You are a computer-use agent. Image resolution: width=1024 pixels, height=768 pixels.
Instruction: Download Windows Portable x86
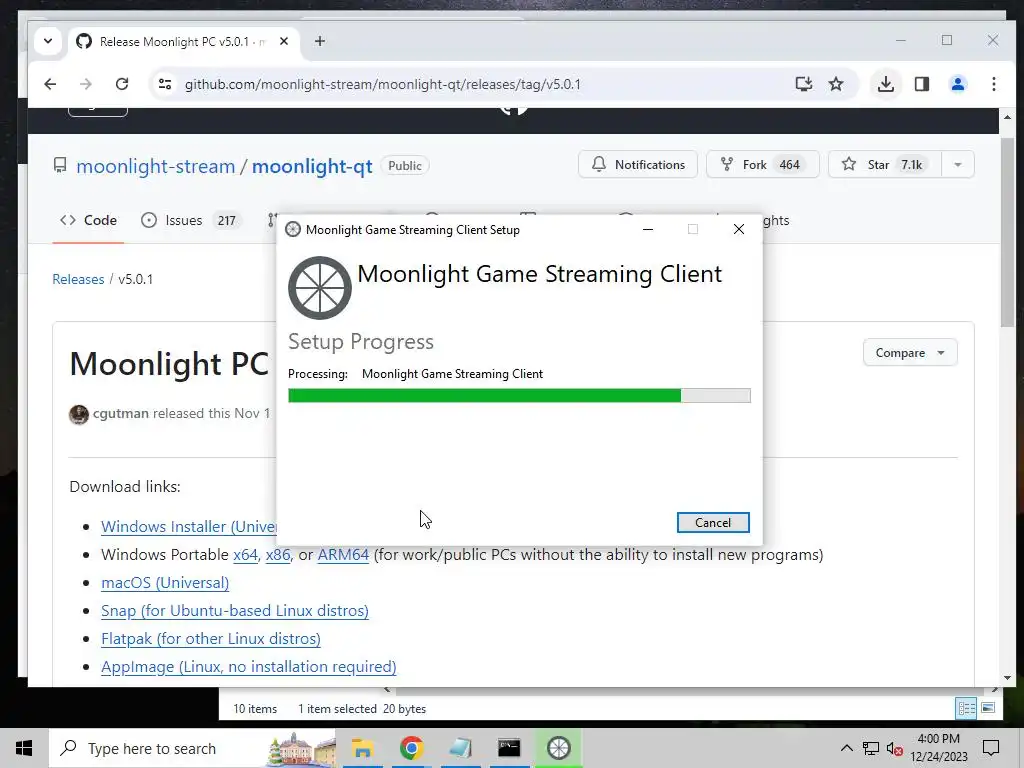coord(278,554)
